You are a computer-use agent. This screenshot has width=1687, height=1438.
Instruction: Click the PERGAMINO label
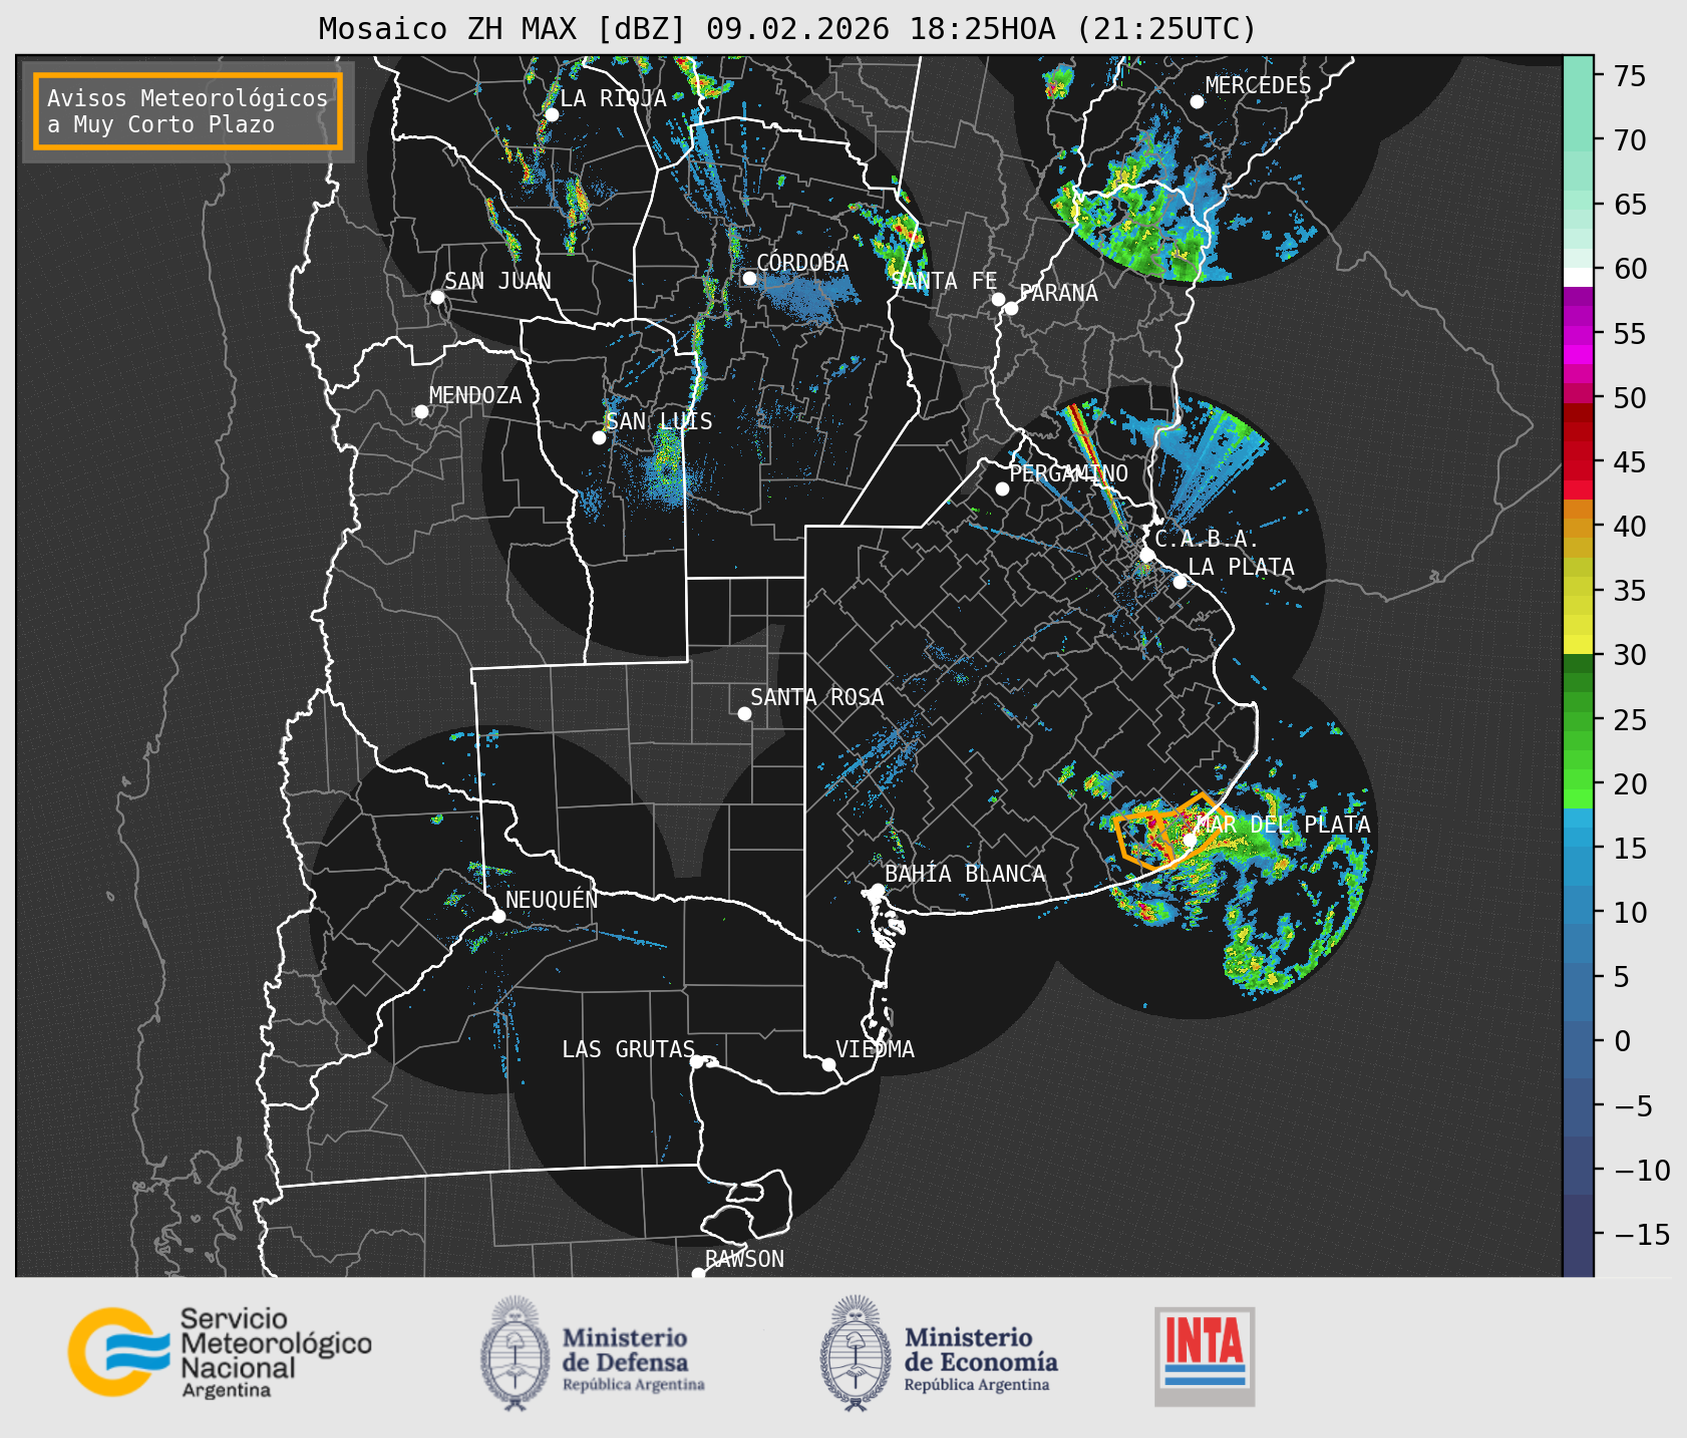tap(1069, 473)
